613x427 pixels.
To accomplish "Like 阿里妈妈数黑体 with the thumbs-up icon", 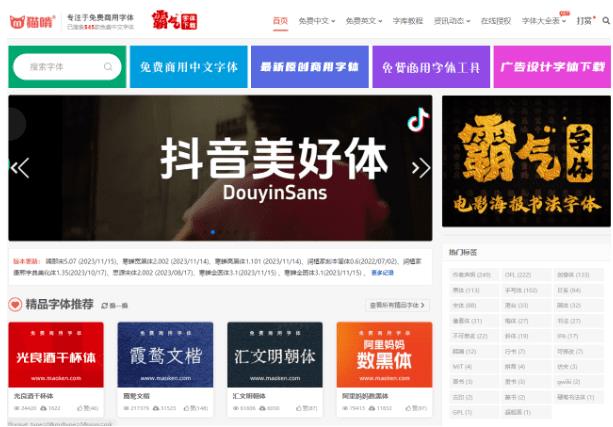I will [x=408, y=408].
